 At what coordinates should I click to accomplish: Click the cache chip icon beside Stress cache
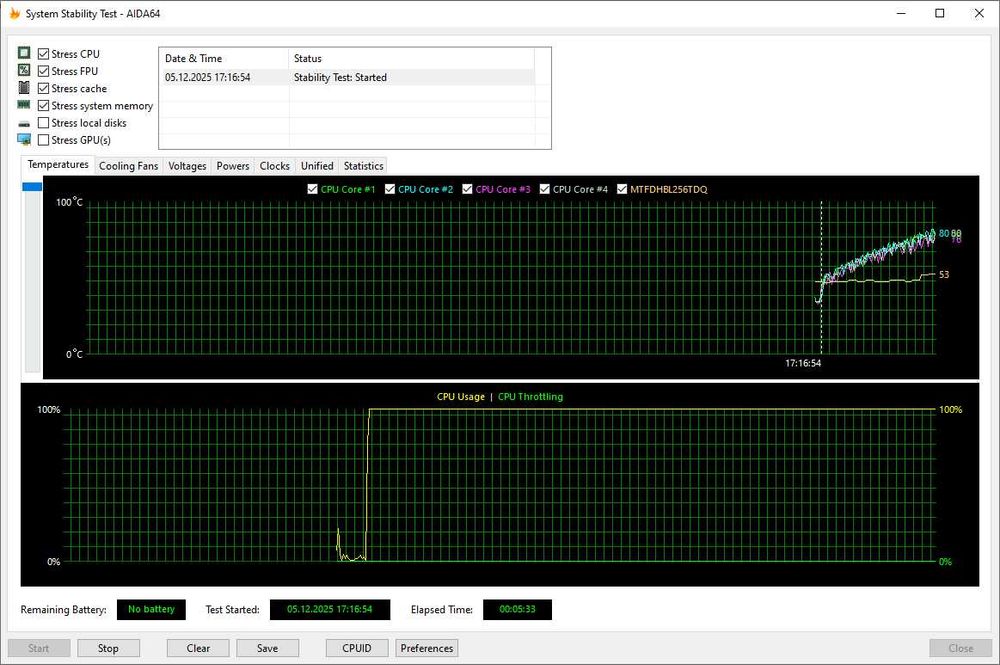24,87
